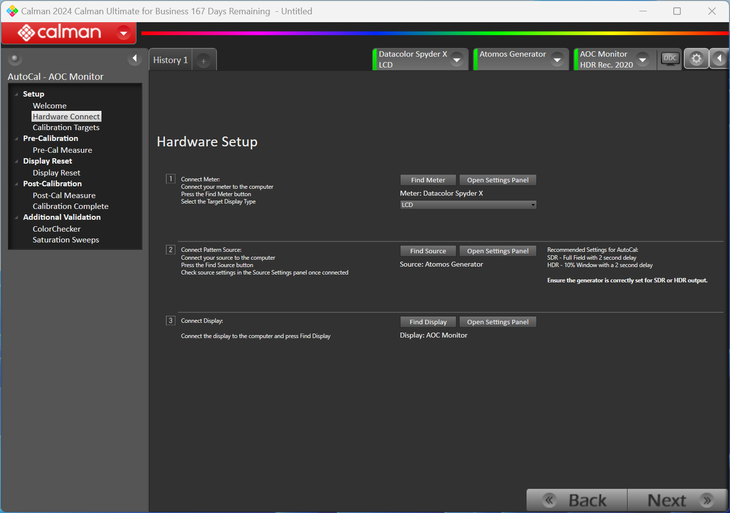Collapse the Additional Validation section
The image size is (730, 513).
pos(16,217)
